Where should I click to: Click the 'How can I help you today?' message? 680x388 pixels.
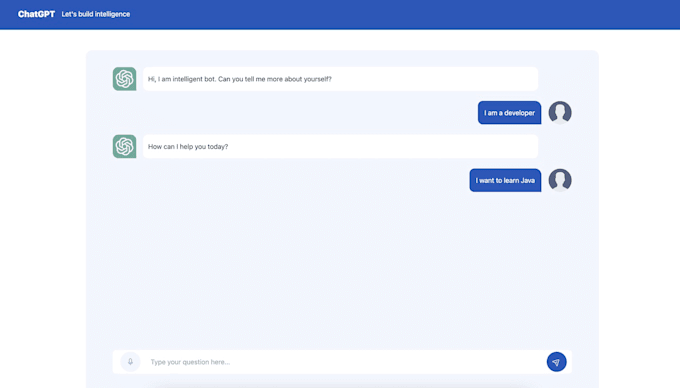click(340, 146)
